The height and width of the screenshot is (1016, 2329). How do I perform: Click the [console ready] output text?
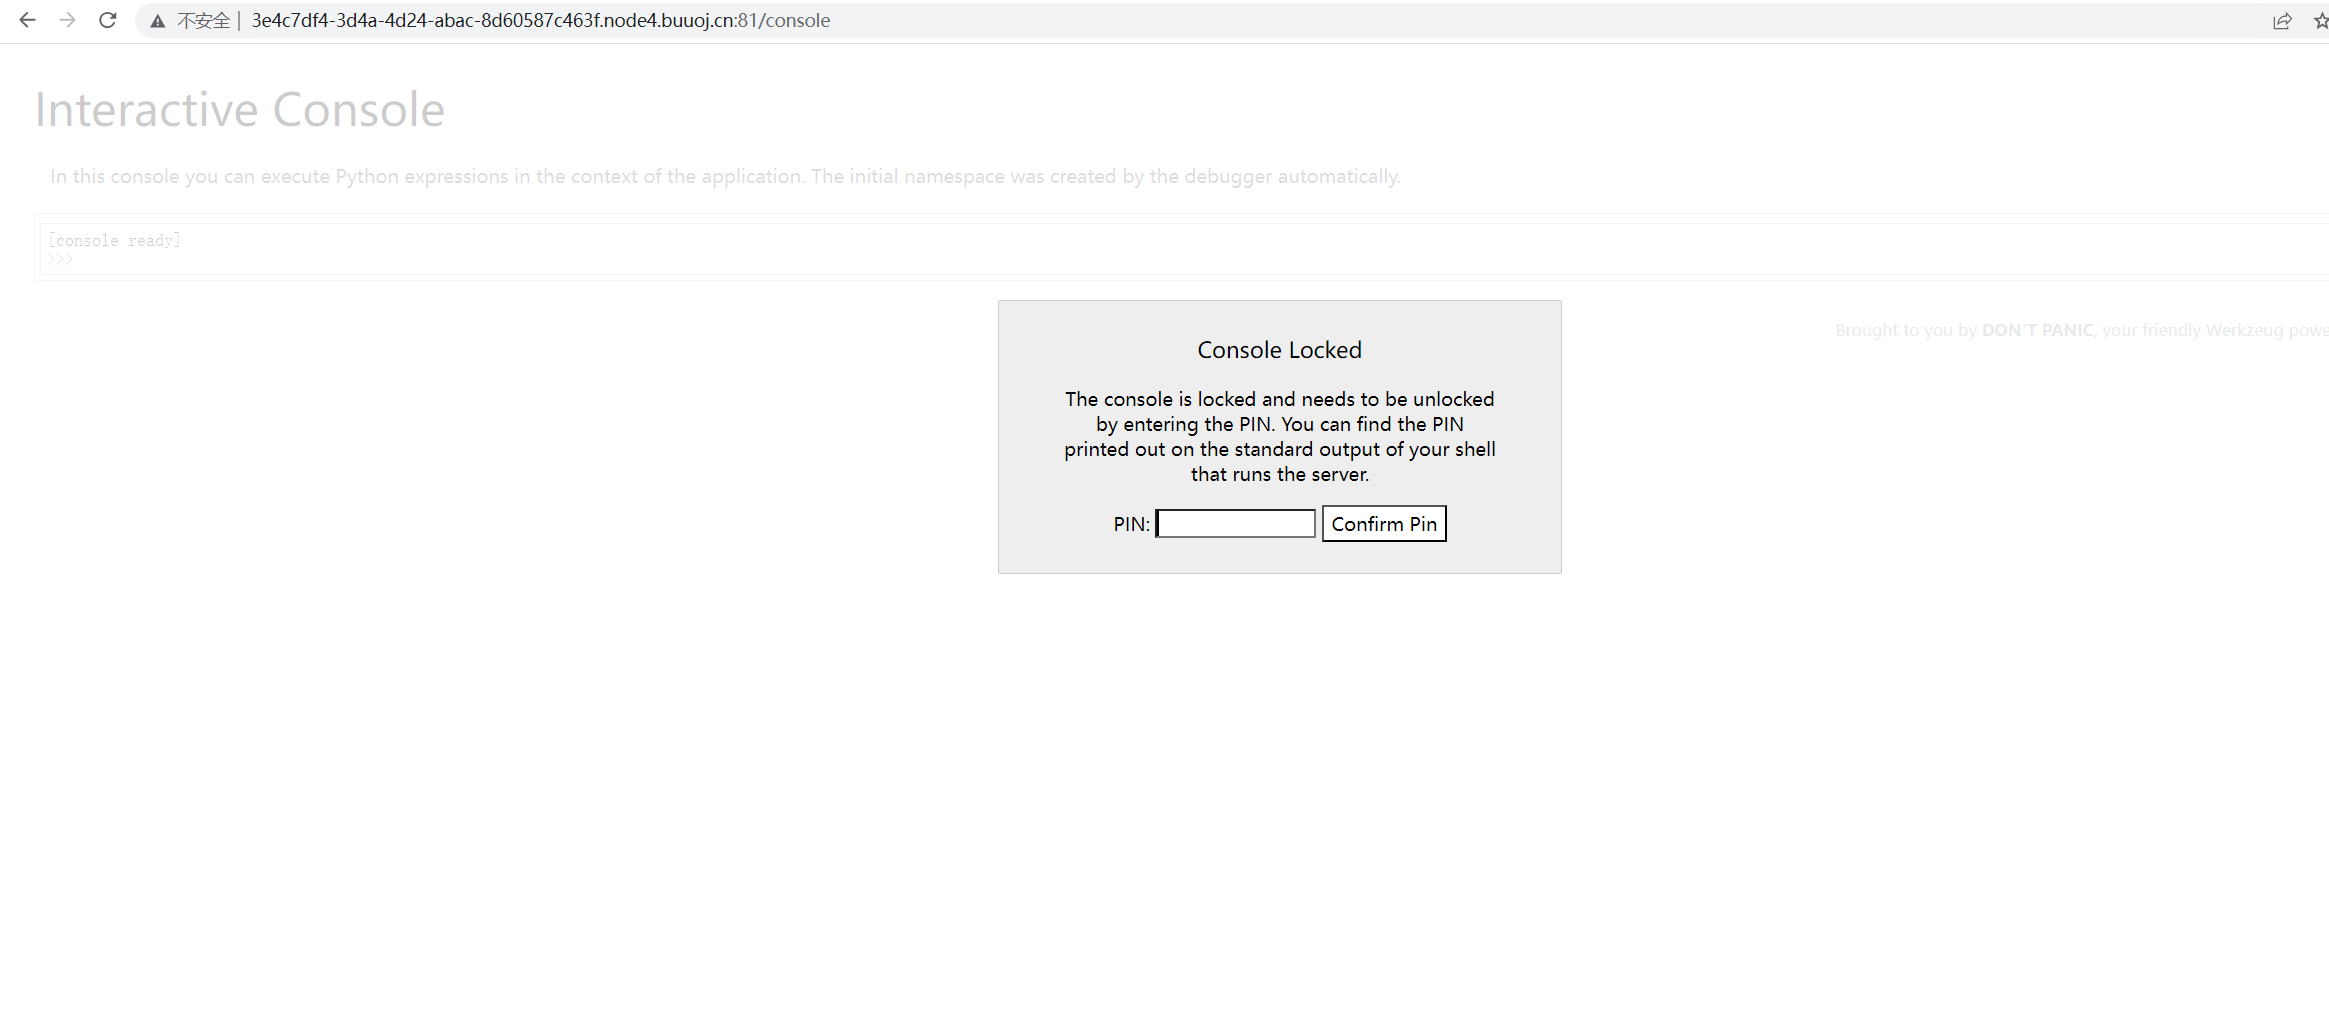[114, 239]
